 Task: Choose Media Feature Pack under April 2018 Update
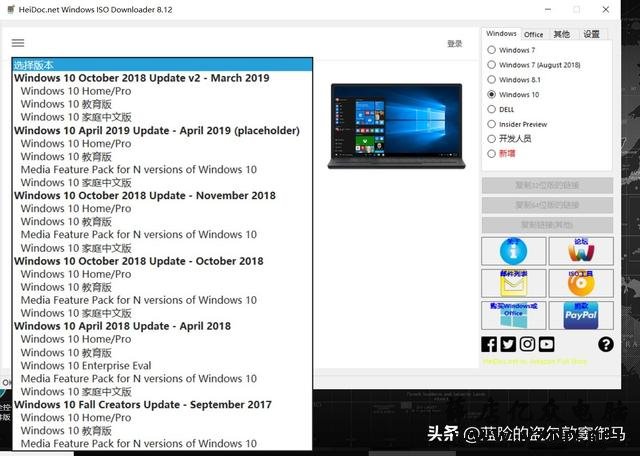(x=162, y=378)
